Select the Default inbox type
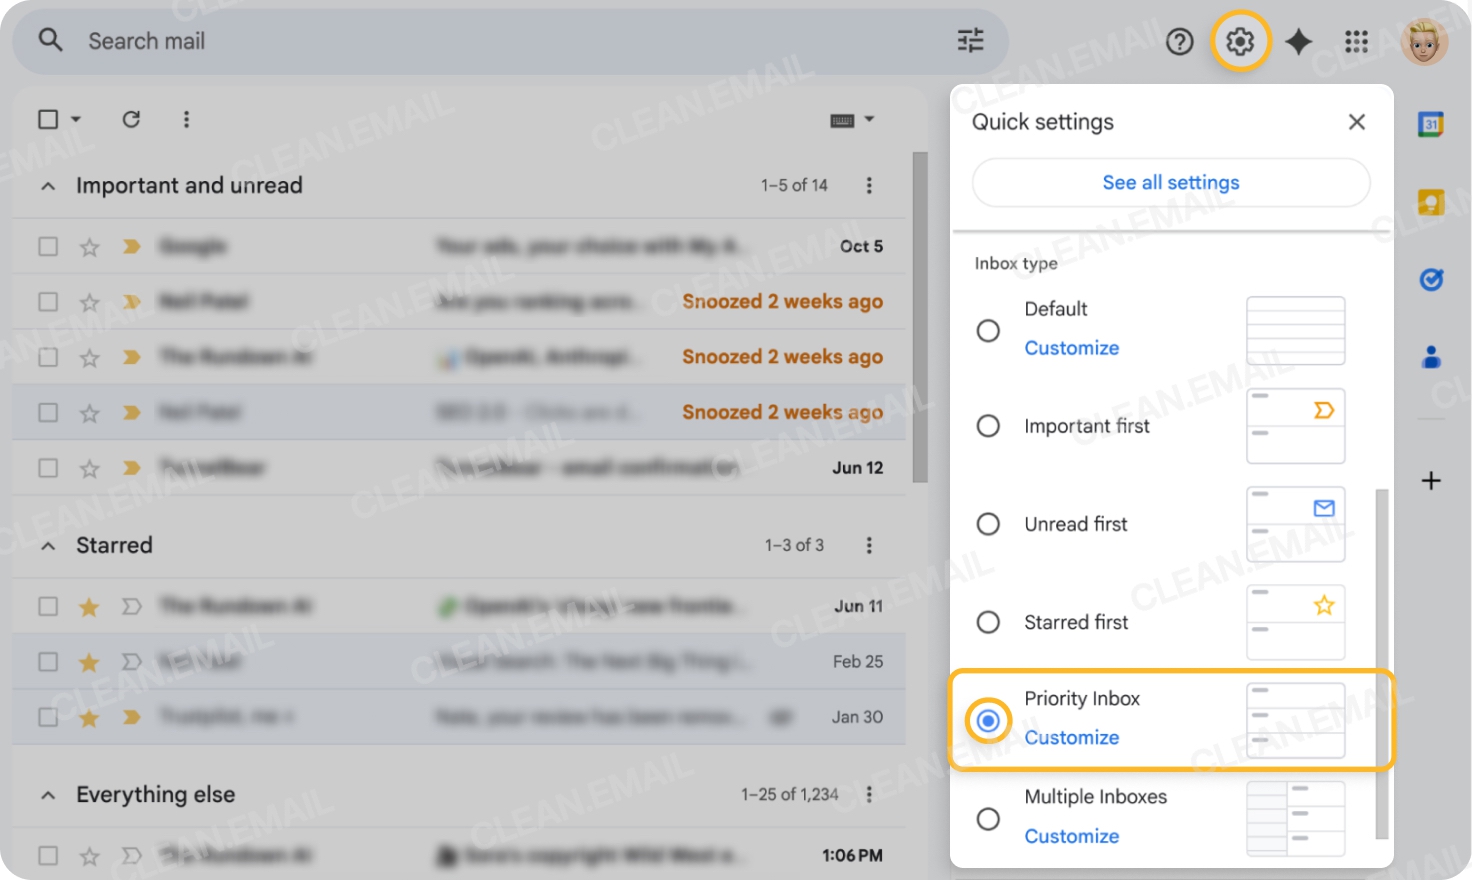The image size is (1472, 880). pos(988,330)
